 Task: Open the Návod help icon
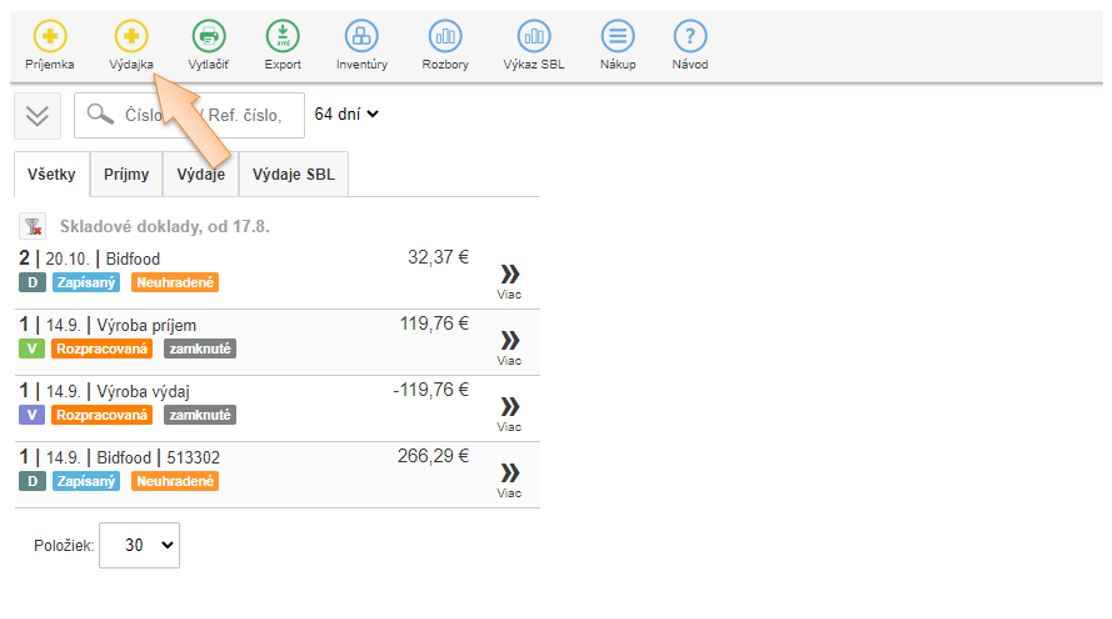(x=690, y=37)
